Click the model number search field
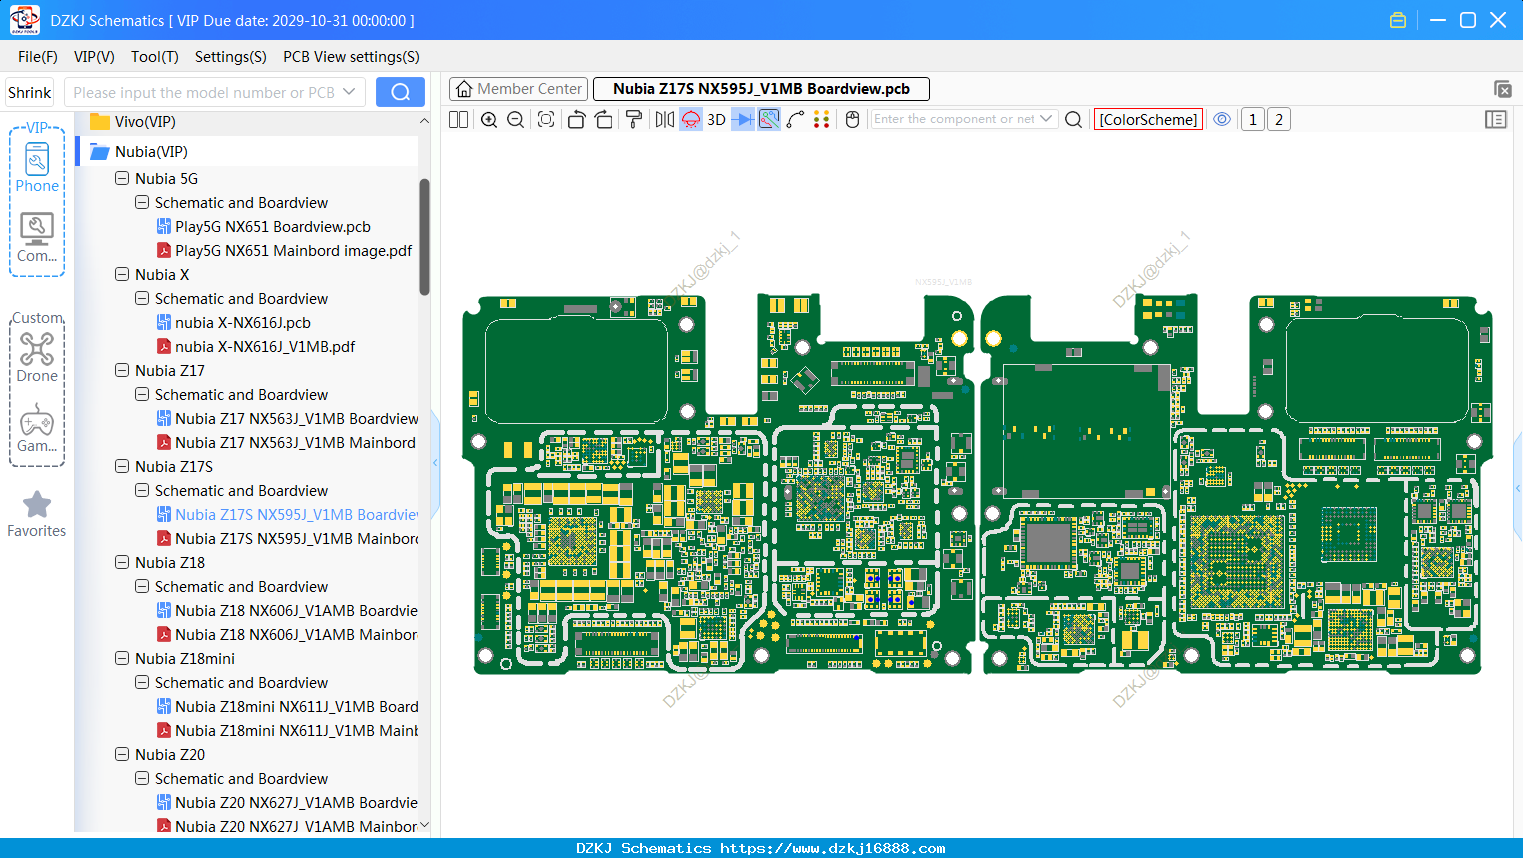The image size is (1523, 858). click(214, 92)
